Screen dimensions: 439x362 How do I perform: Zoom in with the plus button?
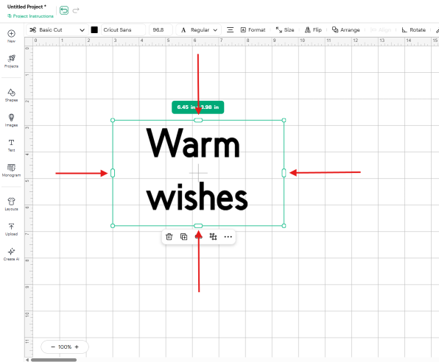pyautogui.click(x=77, y=347)
